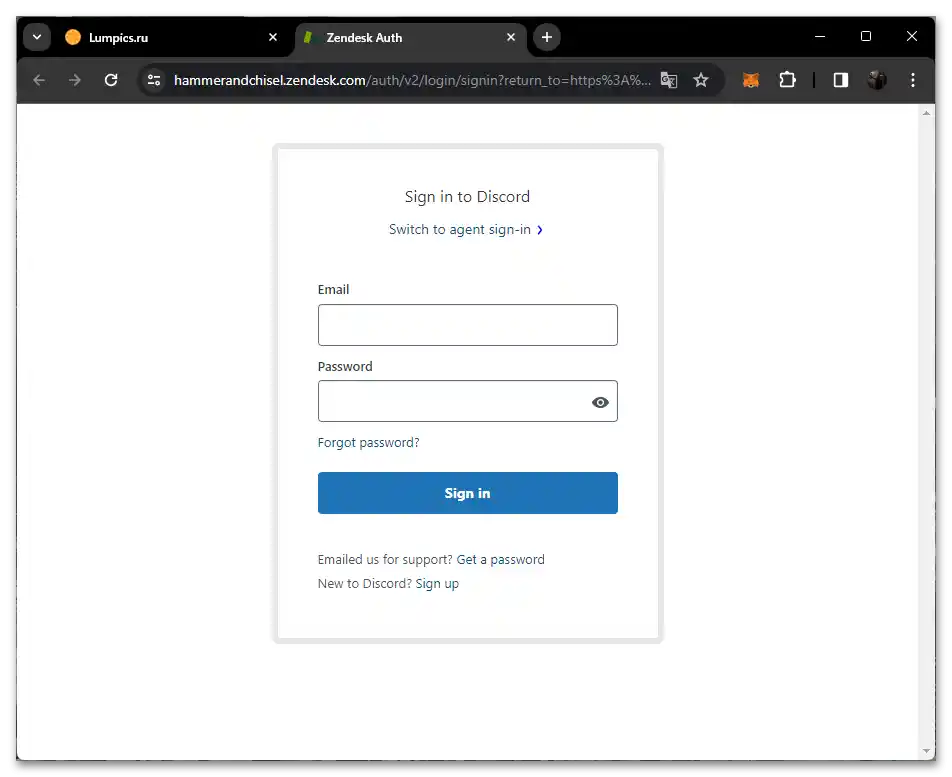
Task: Minimize the browser window
Action: click(820, 36)
